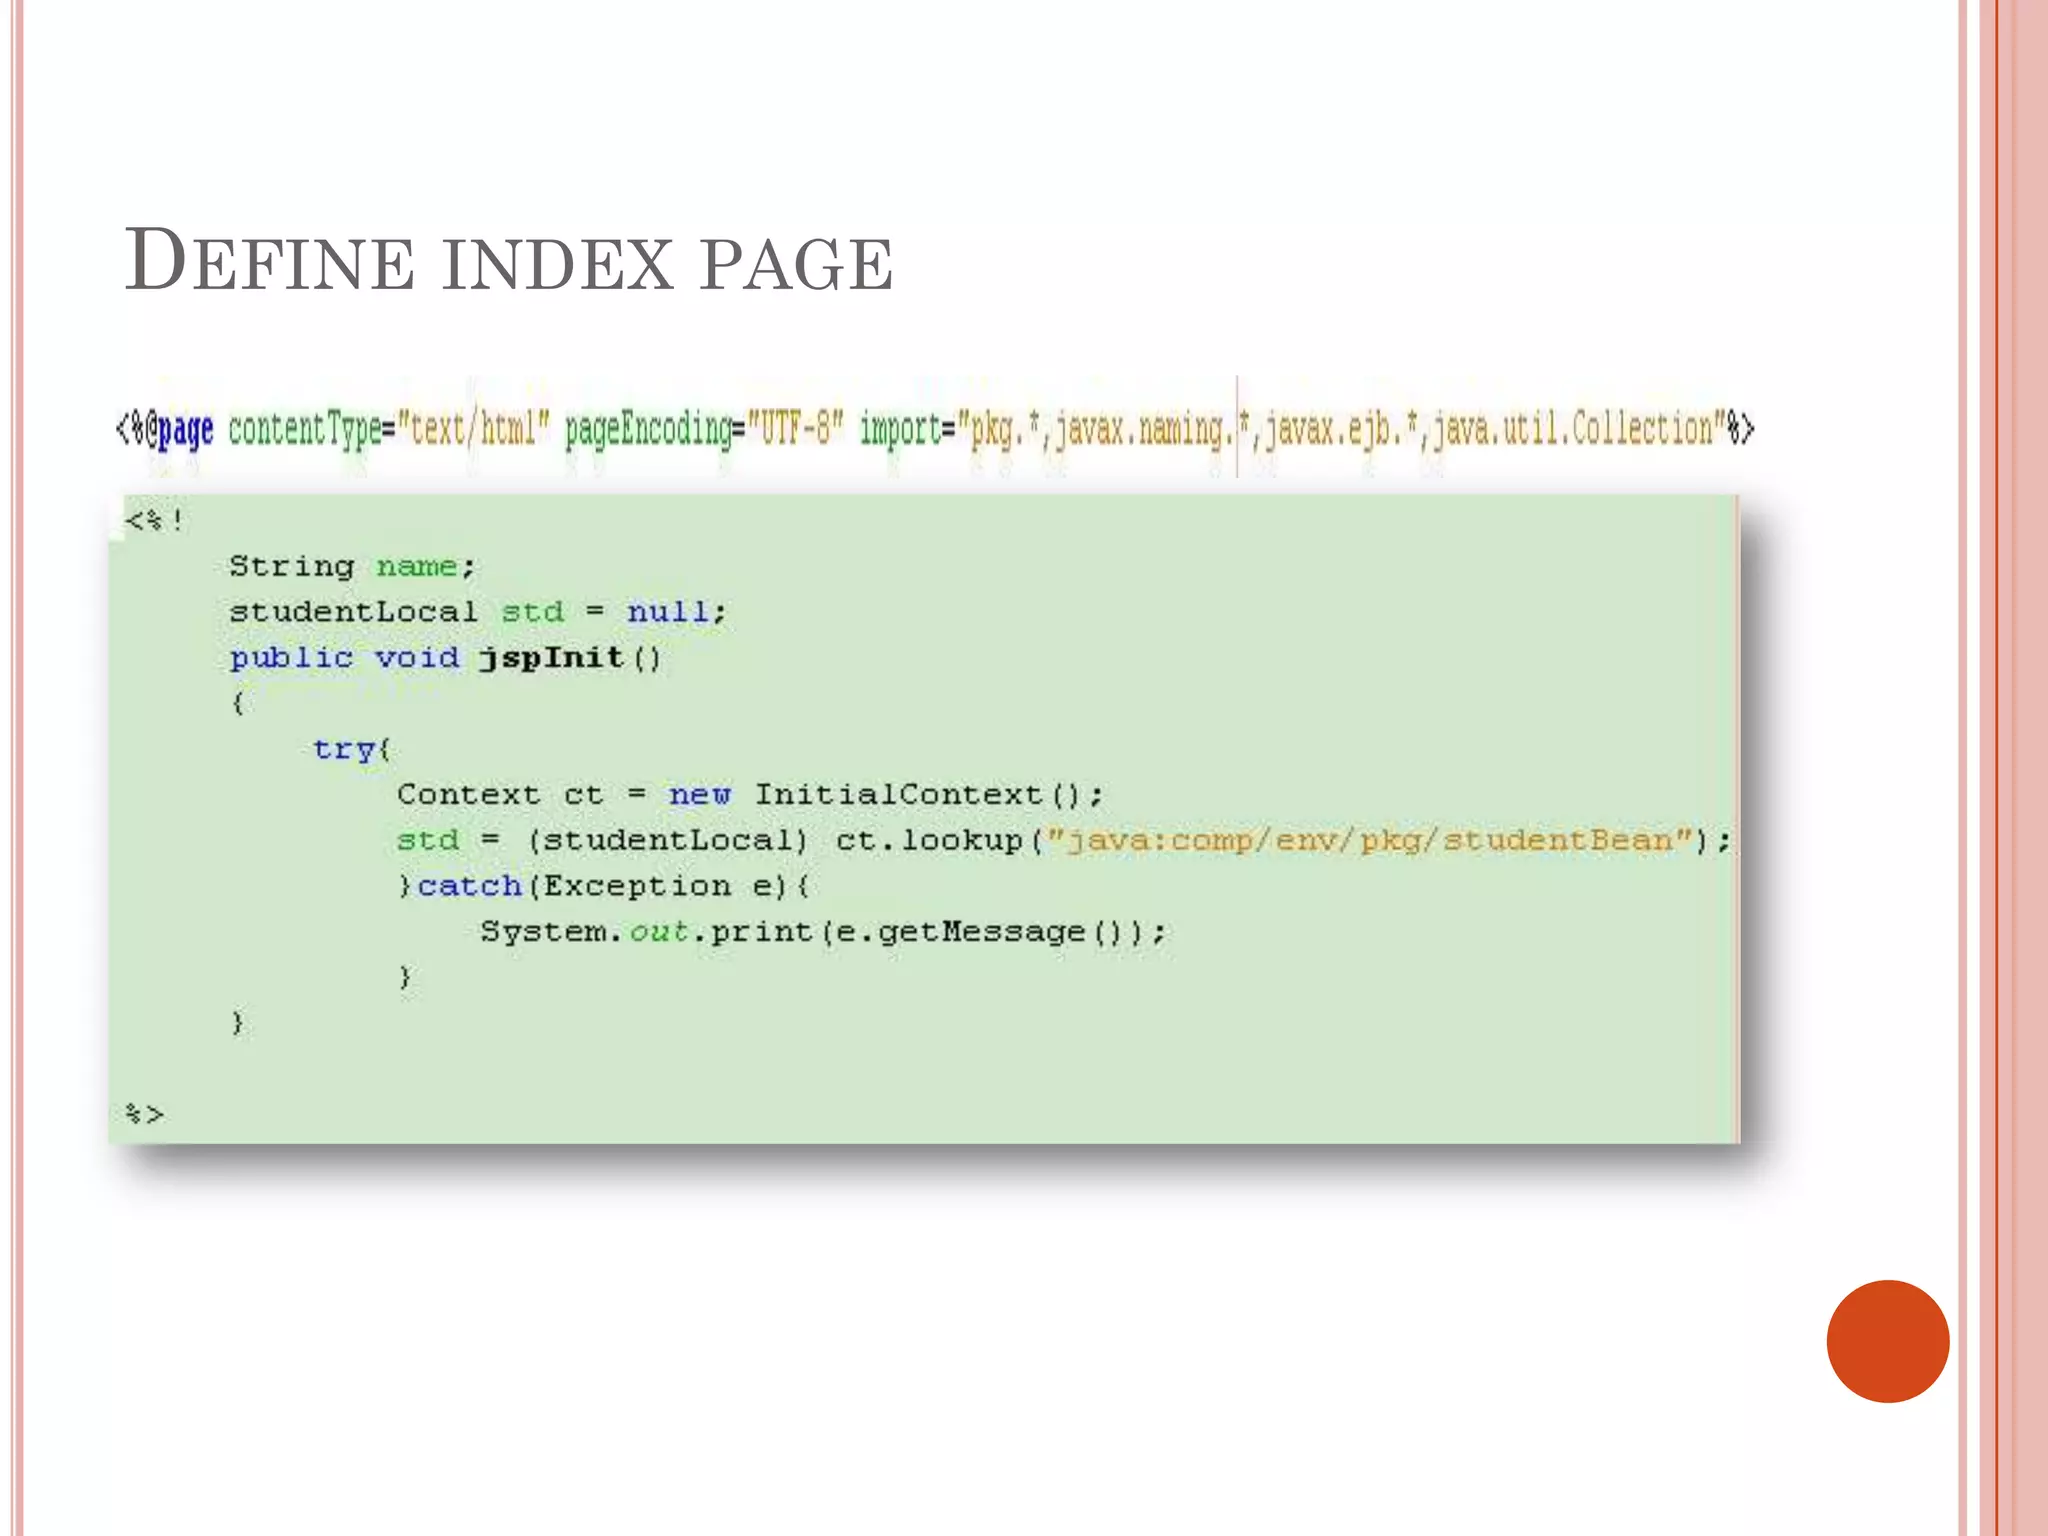Screen dimensions: 2048x1536
Task: Click the import="pkg.*,javax.naming.*..." attribute
Action: tap(1296, 430)
